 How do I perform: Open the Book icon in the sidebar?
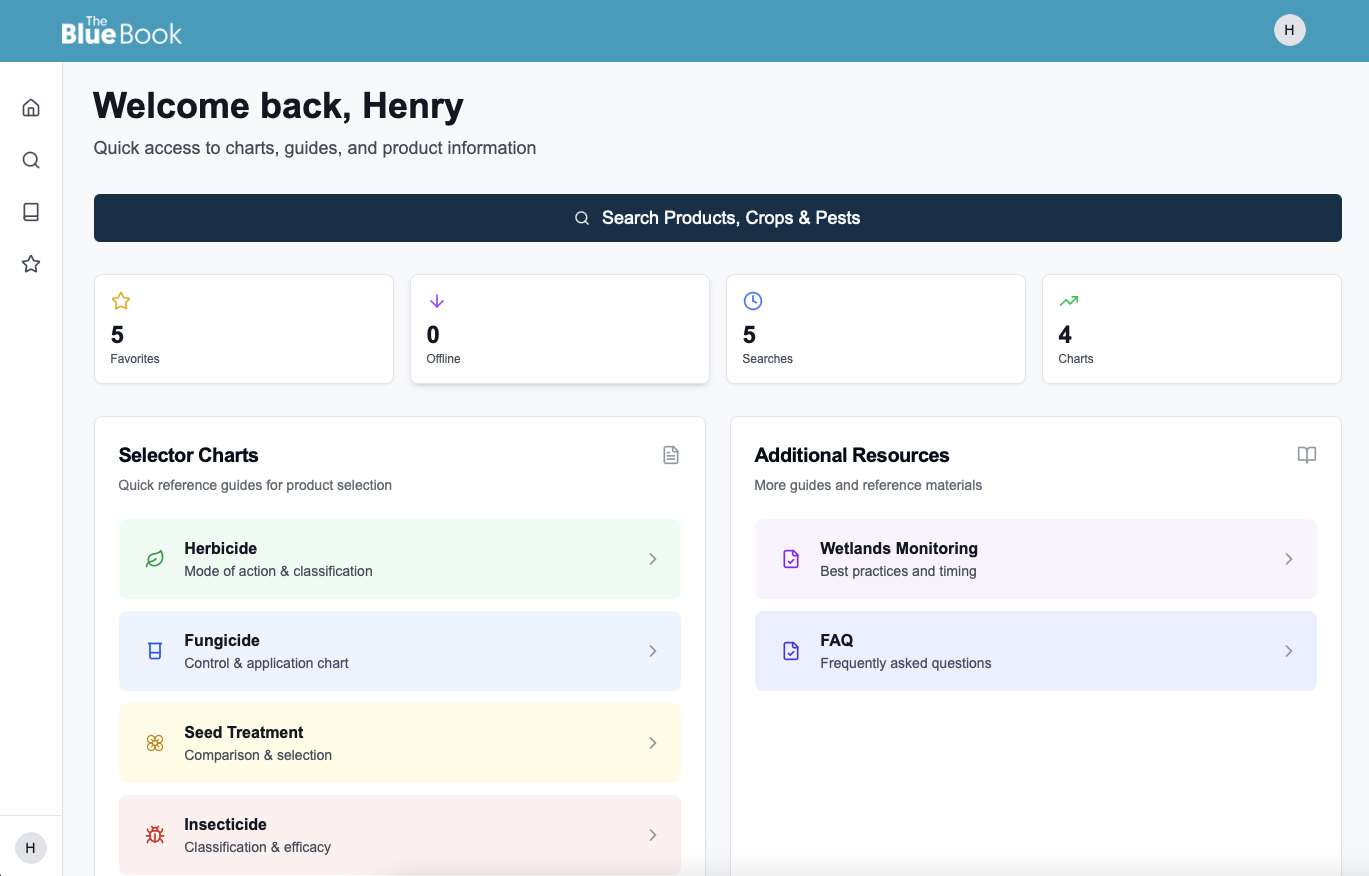coord(30,211)
